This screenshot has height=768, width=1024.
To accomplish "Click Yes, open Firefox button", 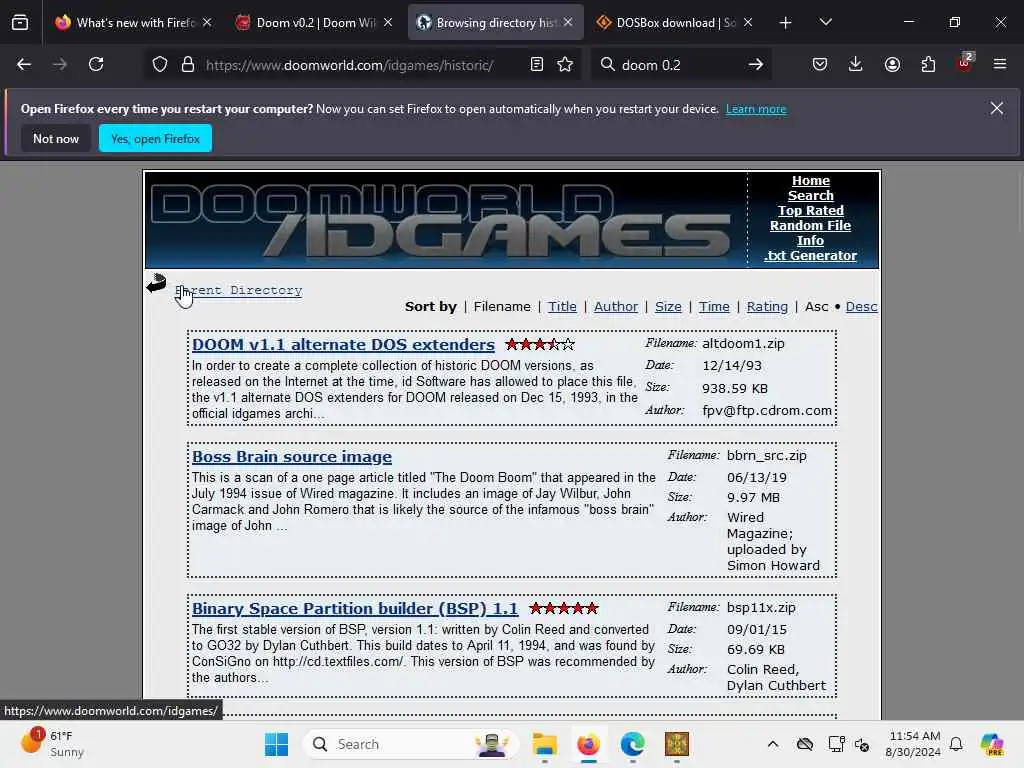I will (155, 138).
